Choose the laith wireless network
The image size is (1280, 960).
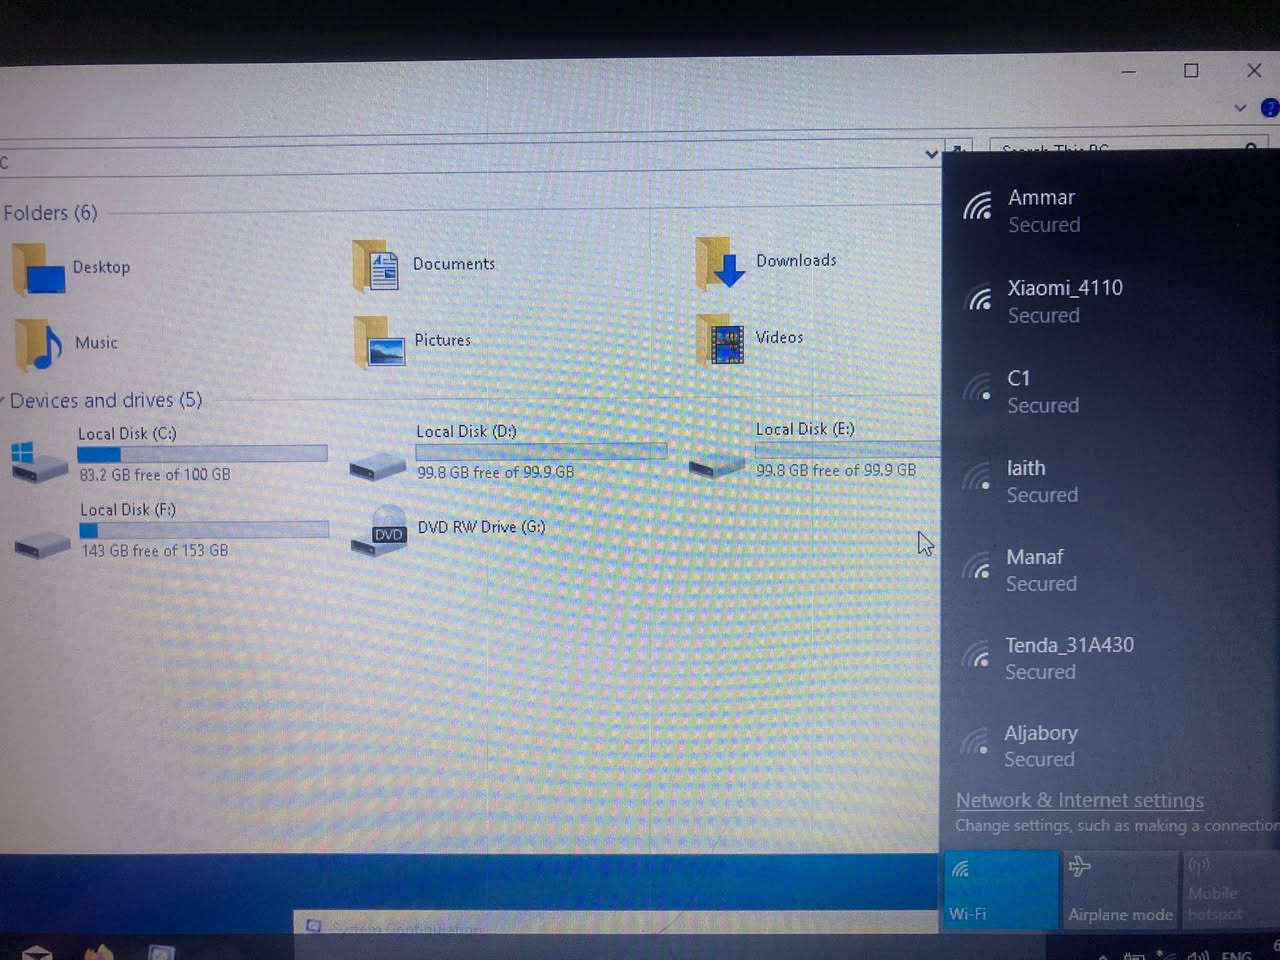1110,481
